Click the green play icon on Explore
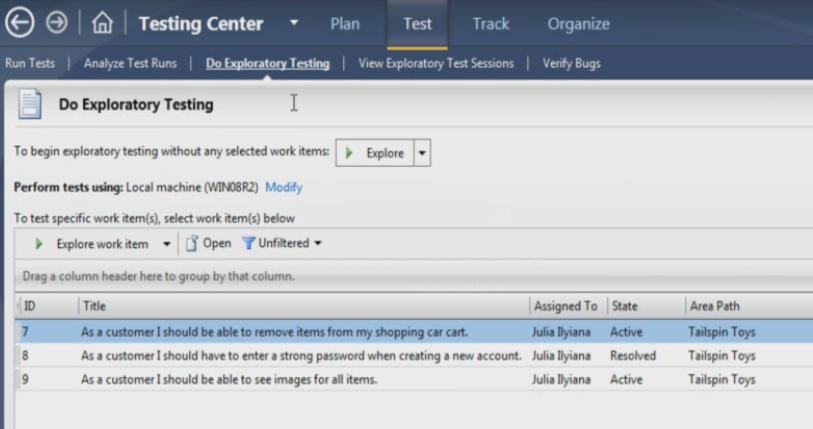This screenshot has width=813, height=429. (349, 153)
